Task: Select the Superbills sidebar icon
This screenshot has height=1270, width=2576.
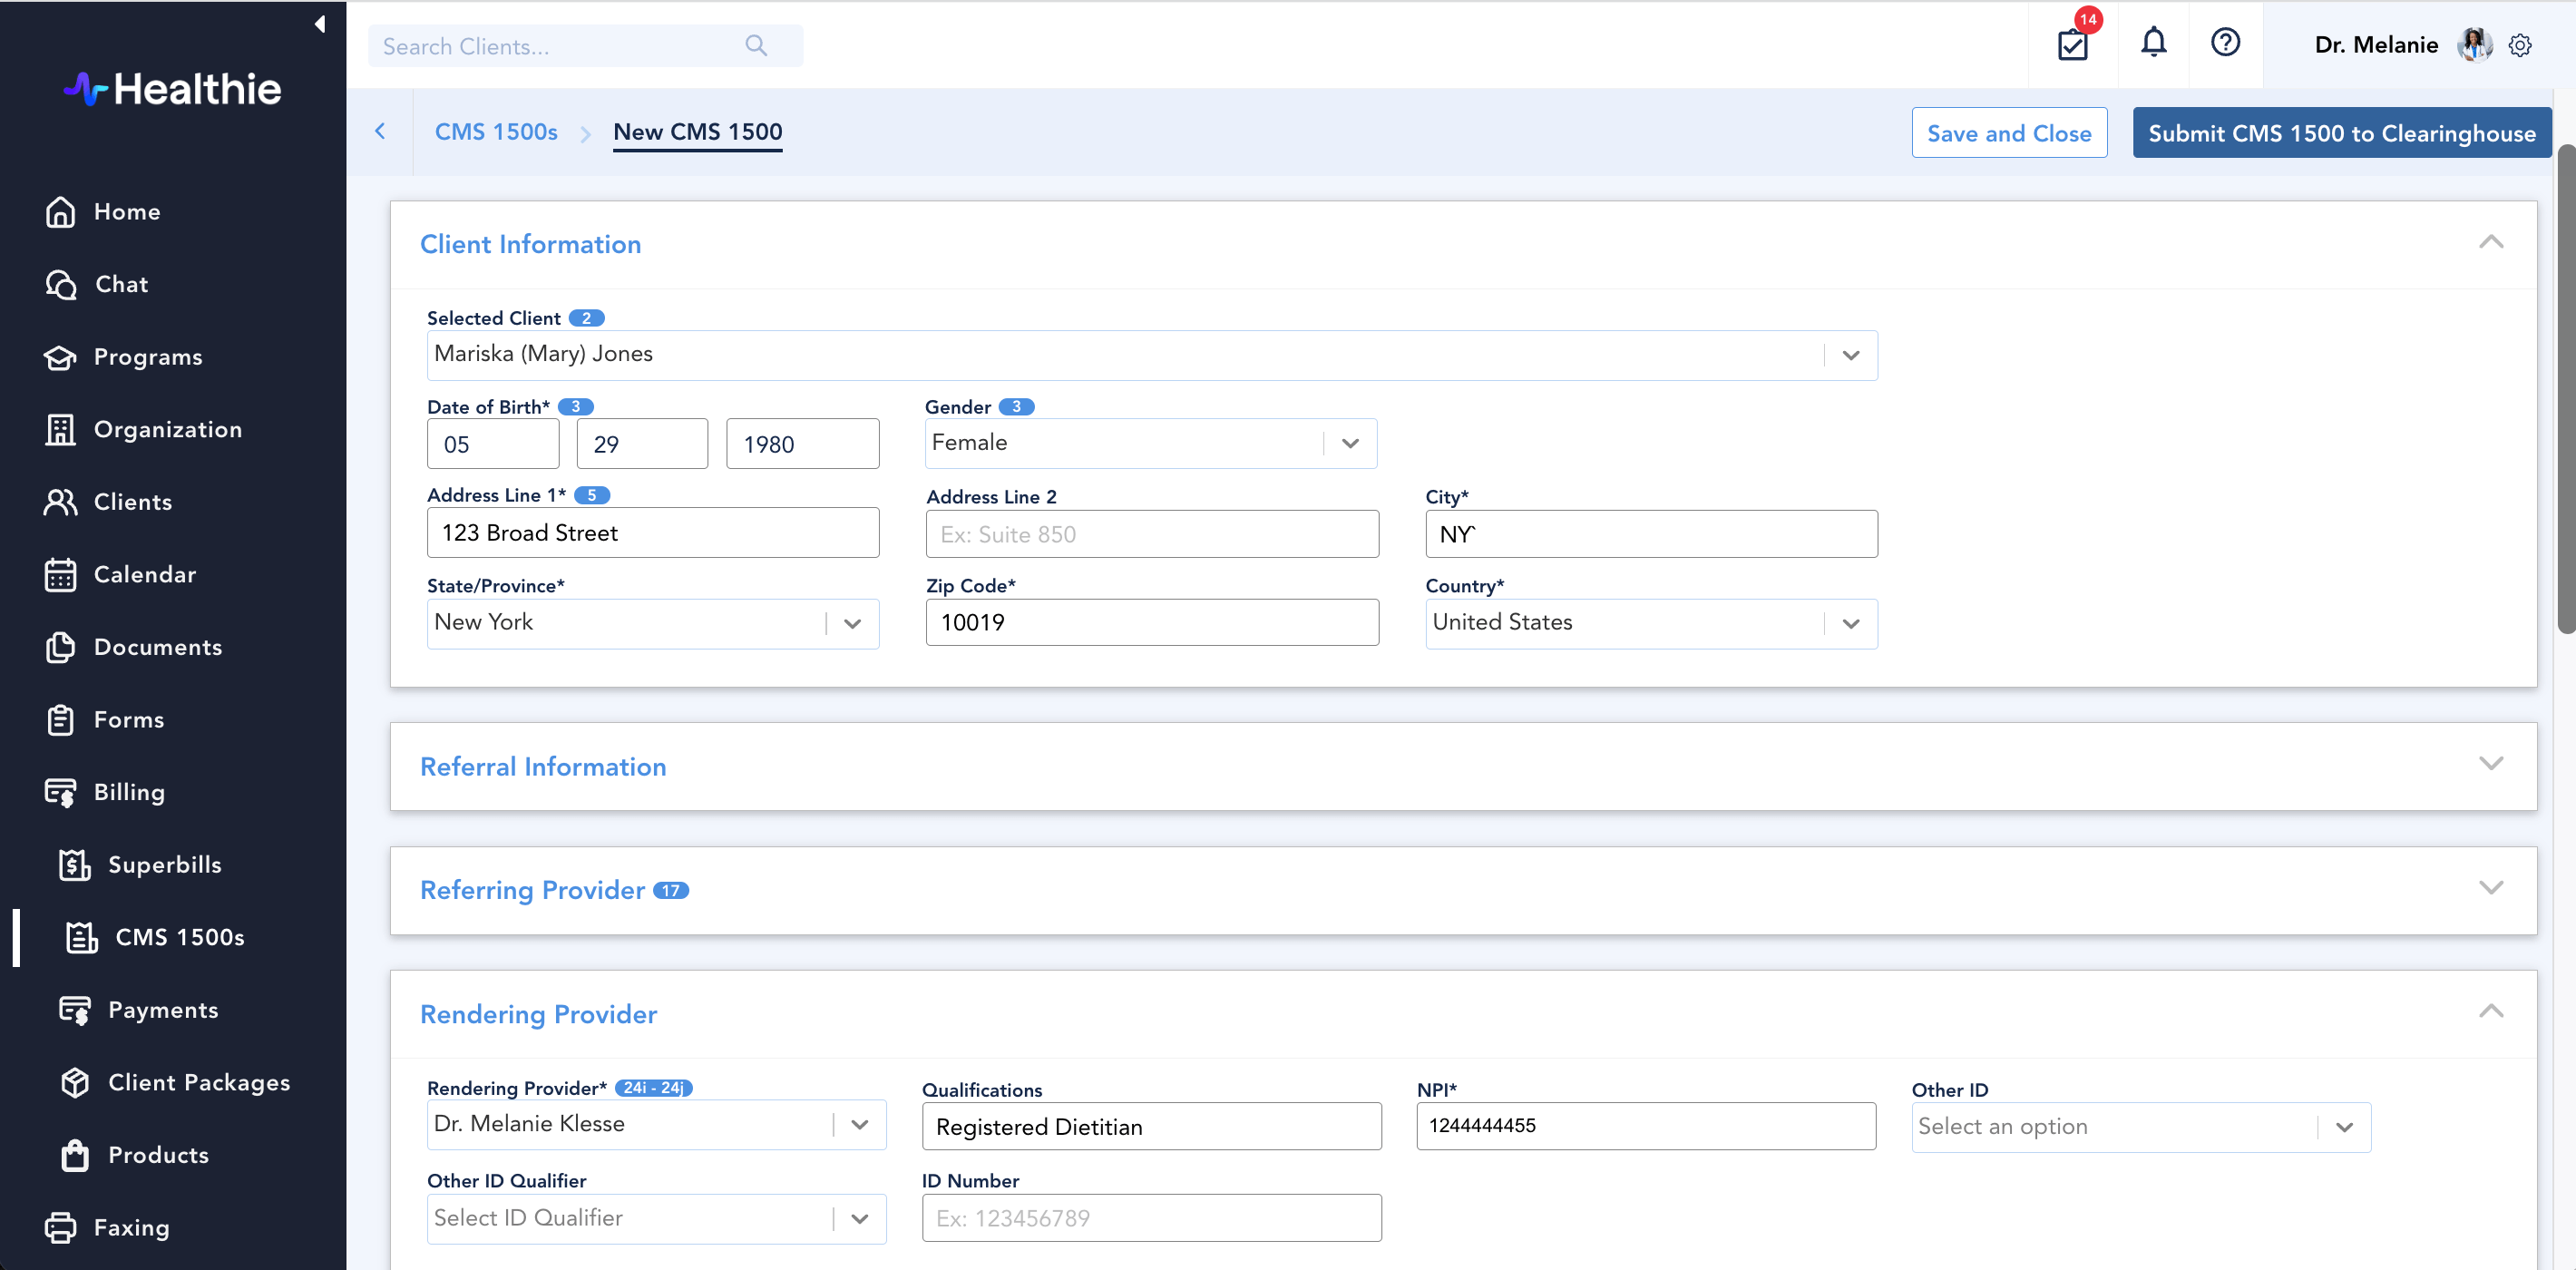Action: pyautogui.click(x=75, y=864)
